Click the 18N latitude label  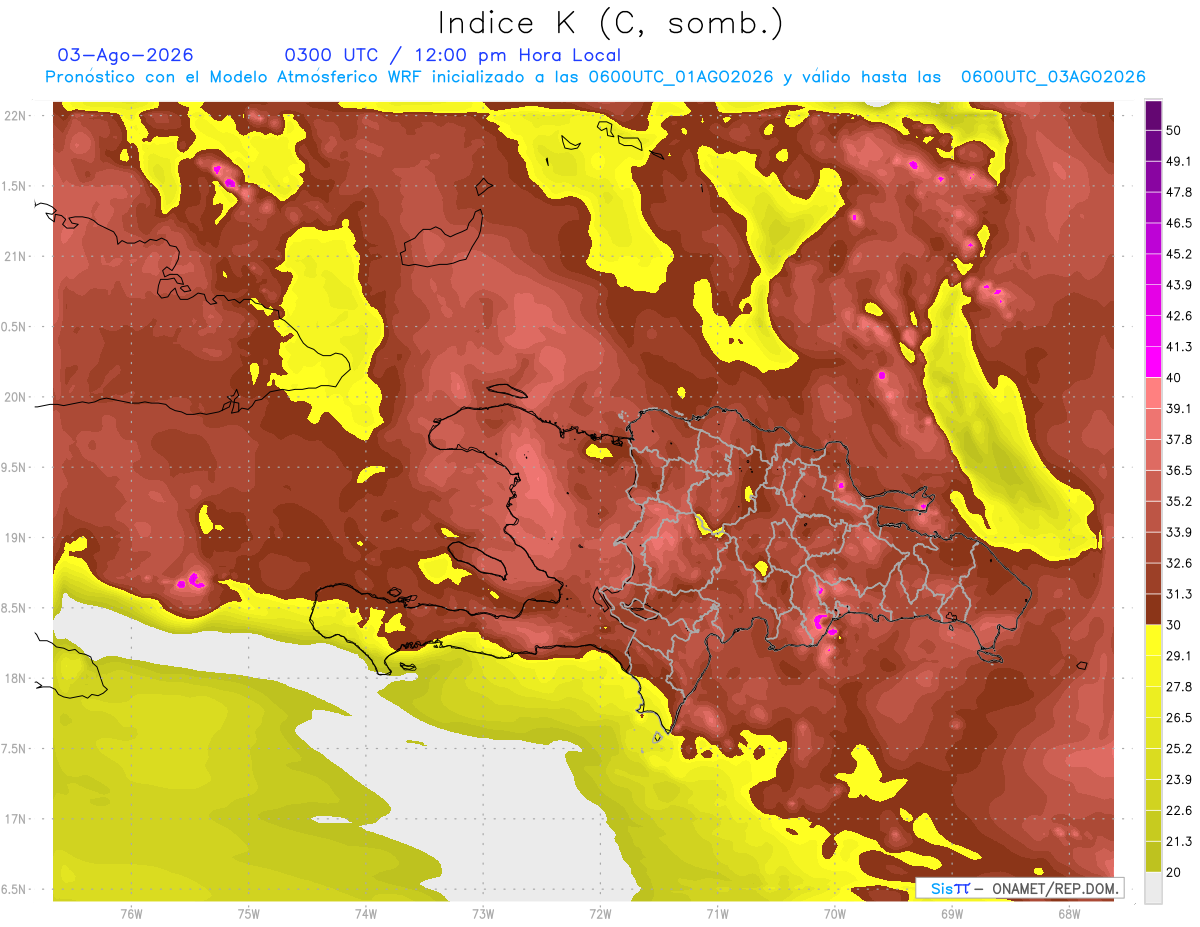pyautogui.click(x=15, y=679)
